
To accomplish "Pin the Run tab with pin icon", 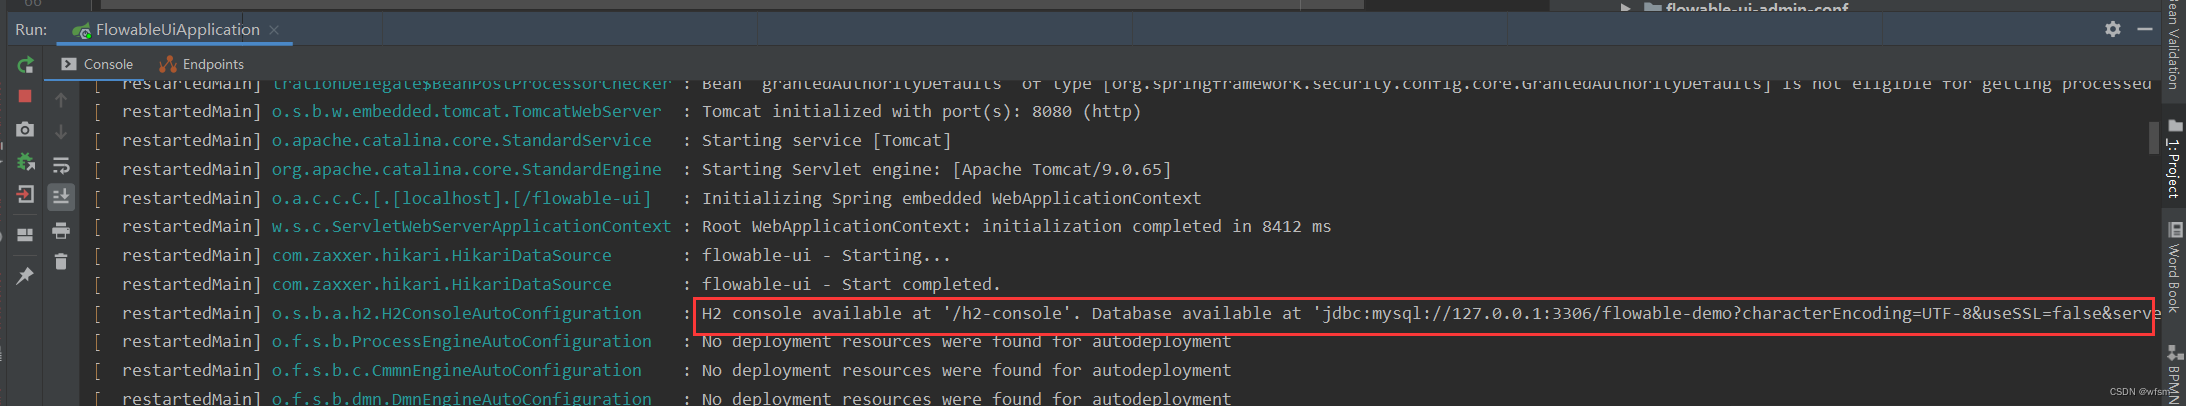I will click(x=25, y=276).
